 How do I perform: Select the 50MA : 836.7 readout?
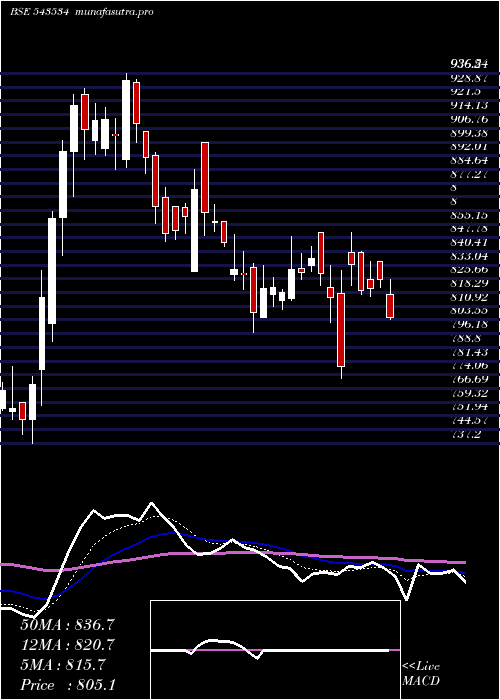[66, 625]
